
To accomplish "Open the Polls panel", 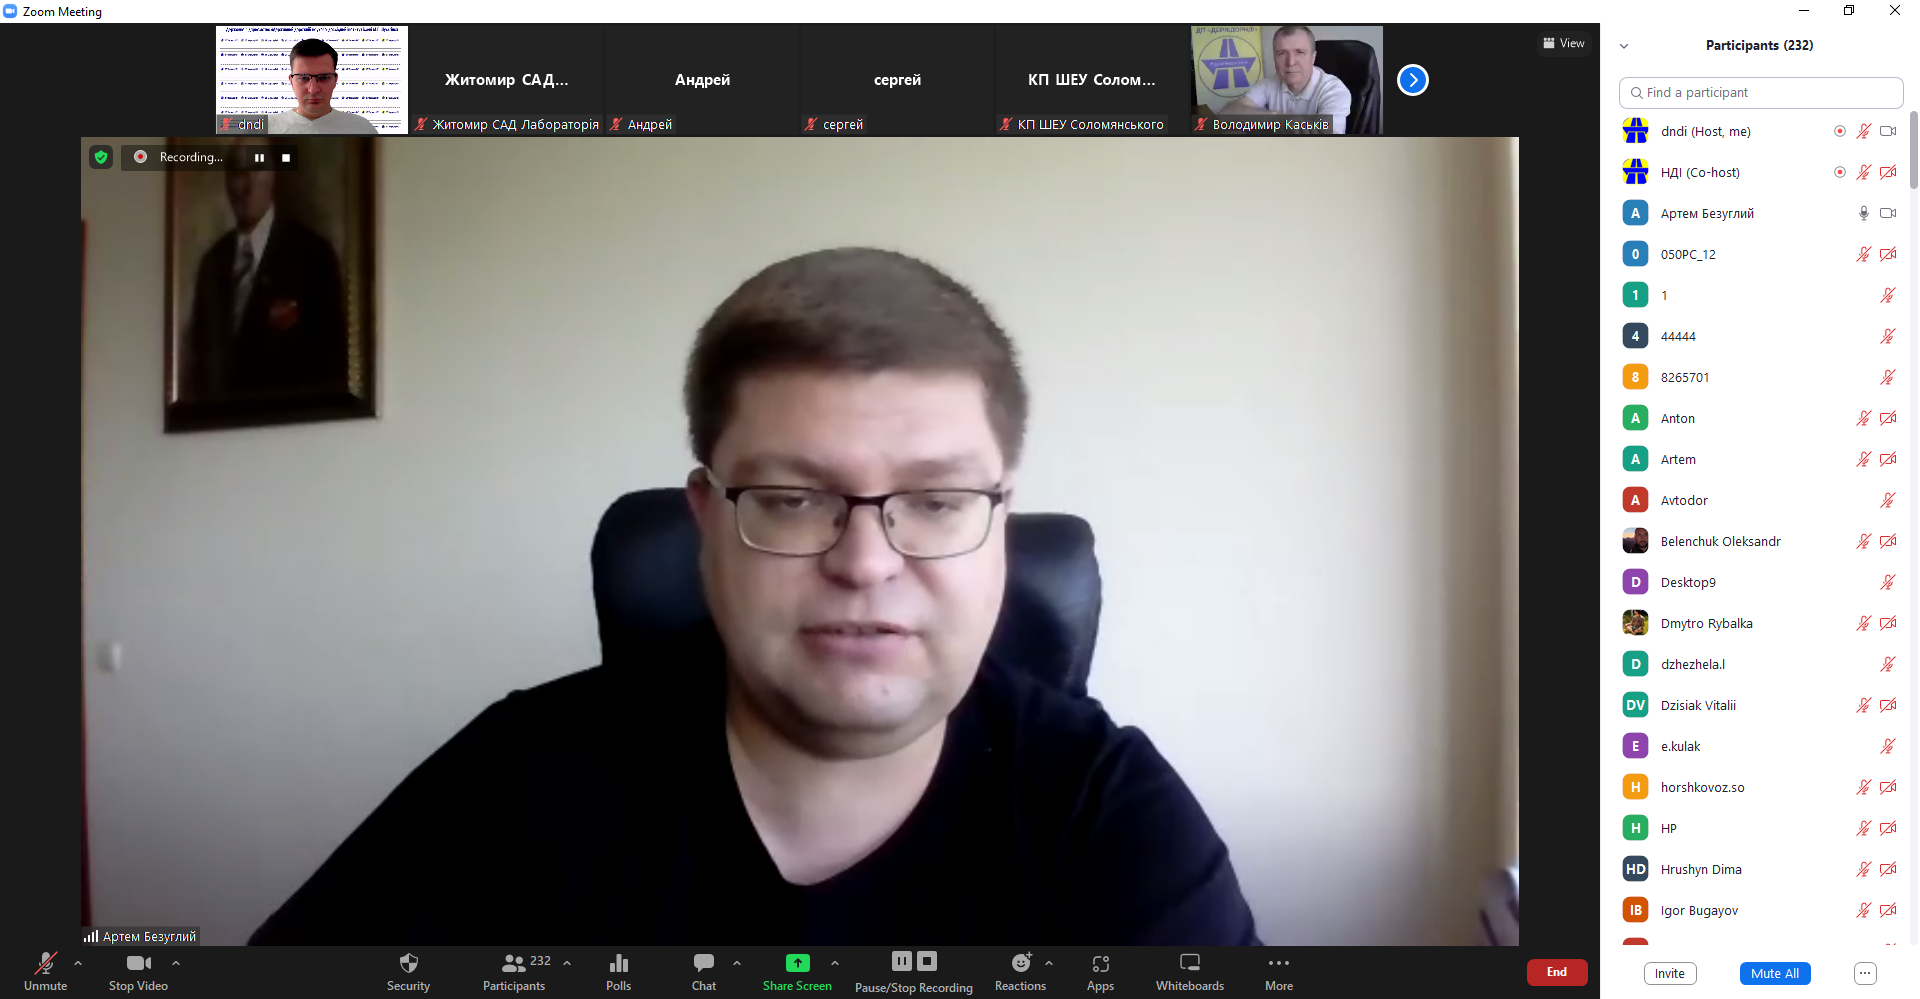I will pyautogui.click(x=618, y=971).
